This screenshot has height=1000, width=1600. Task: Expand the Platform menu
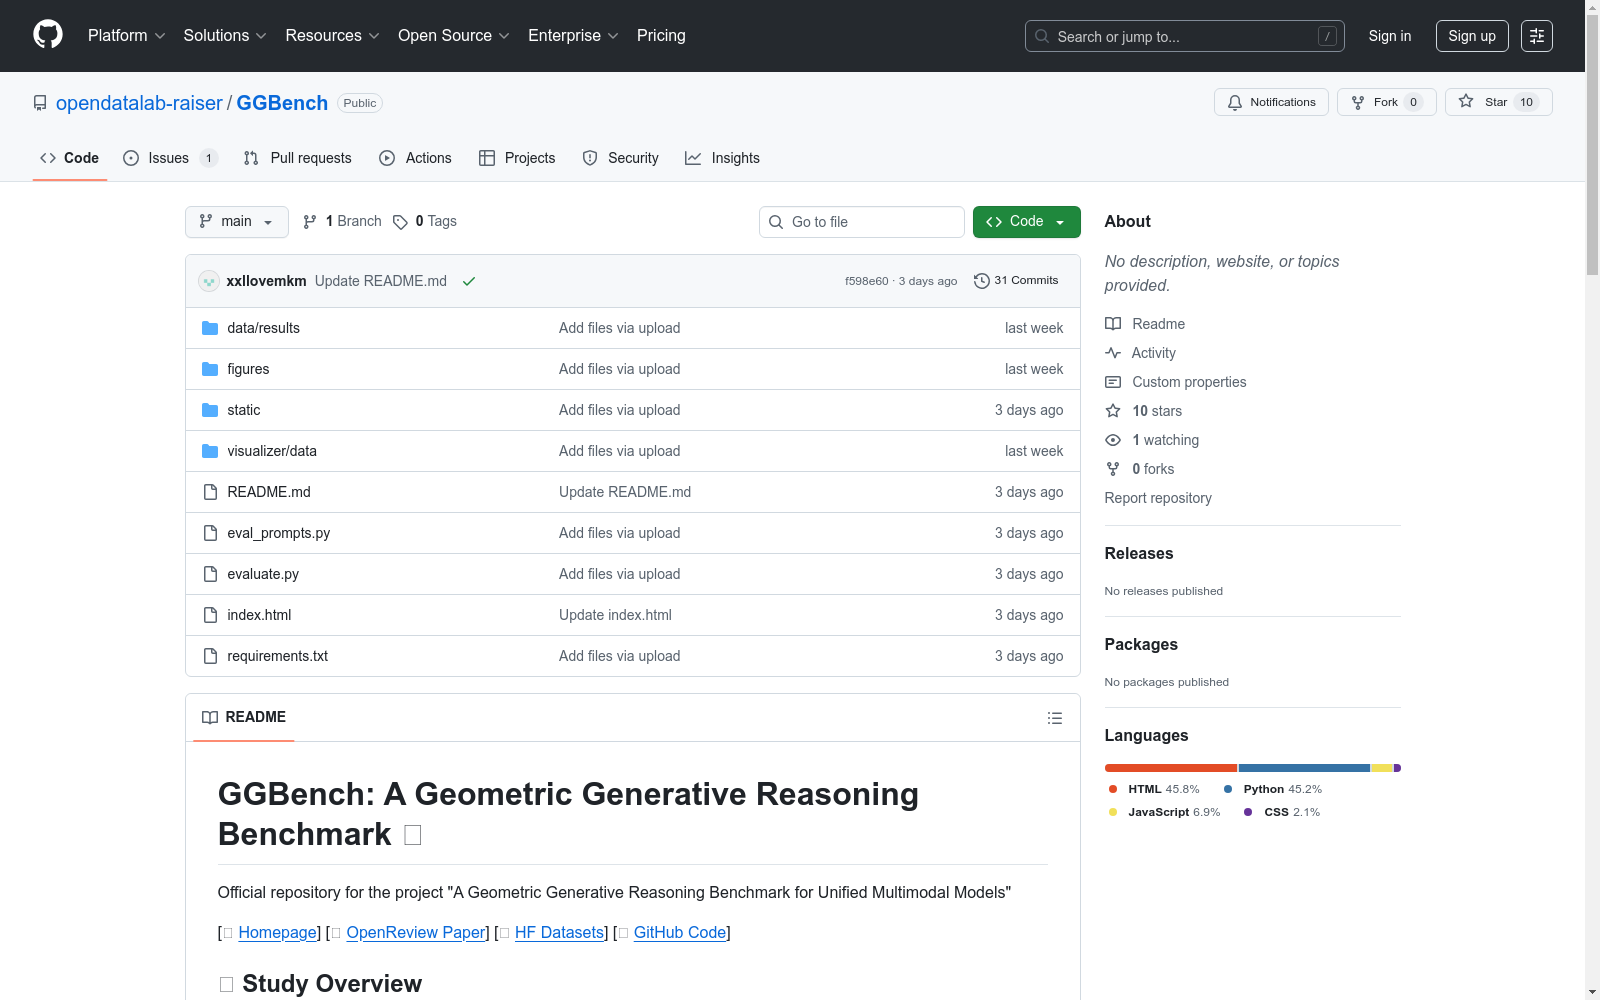pyautogui.click(x=127, y=36)
